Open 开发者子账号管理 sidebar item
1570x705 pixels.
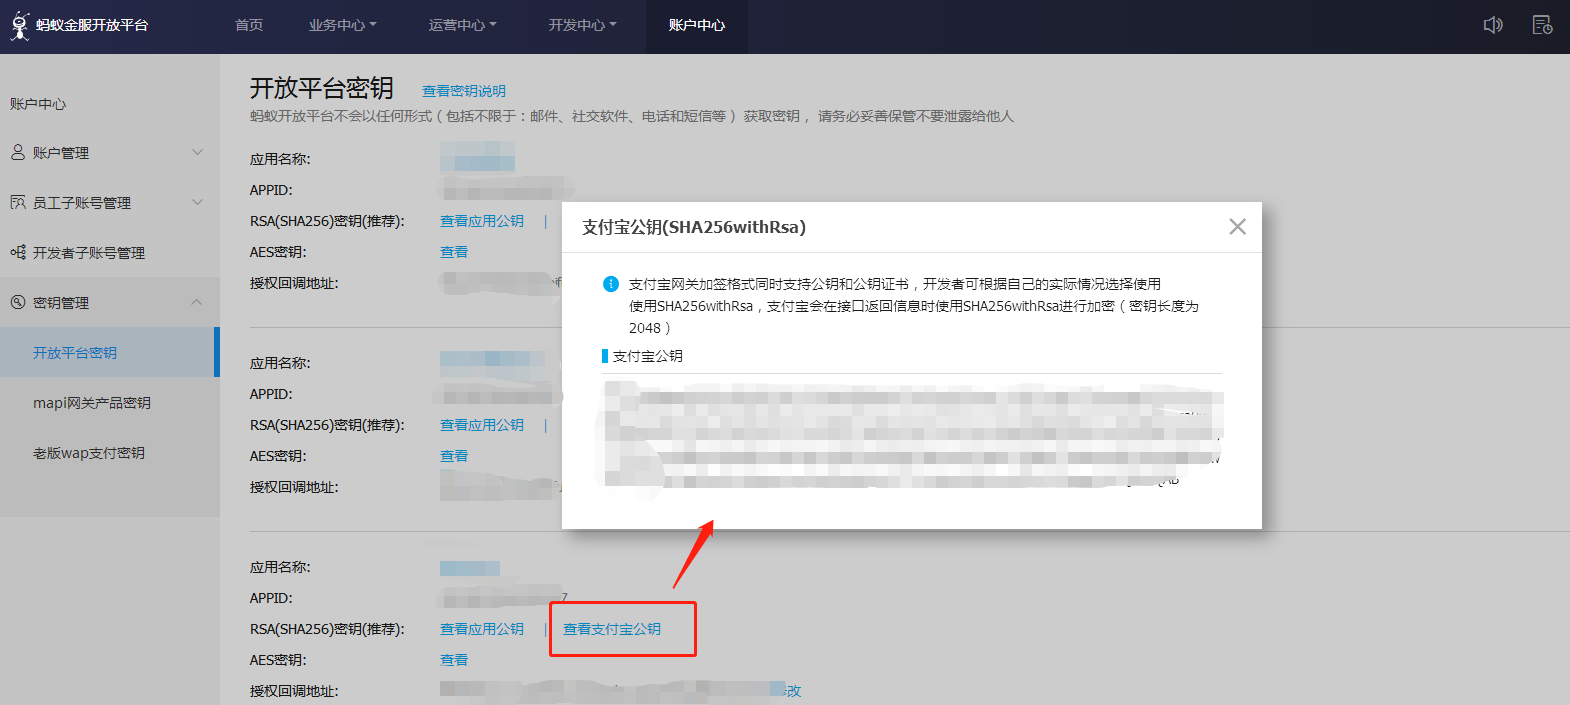89,253
